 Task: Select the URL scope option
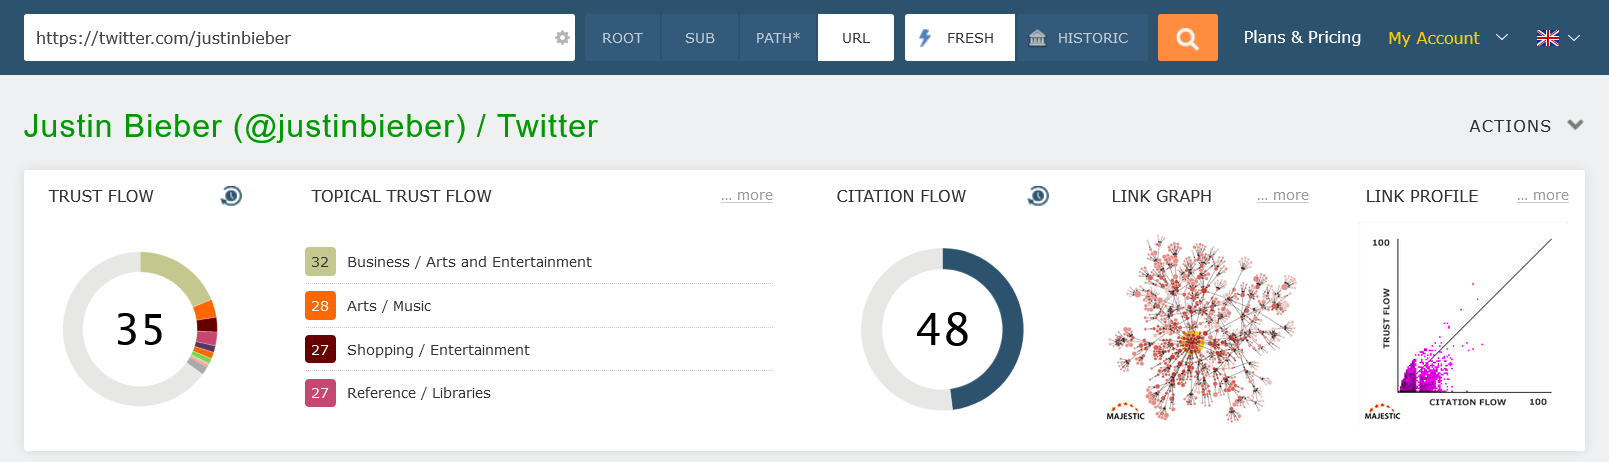click(855, 38)
